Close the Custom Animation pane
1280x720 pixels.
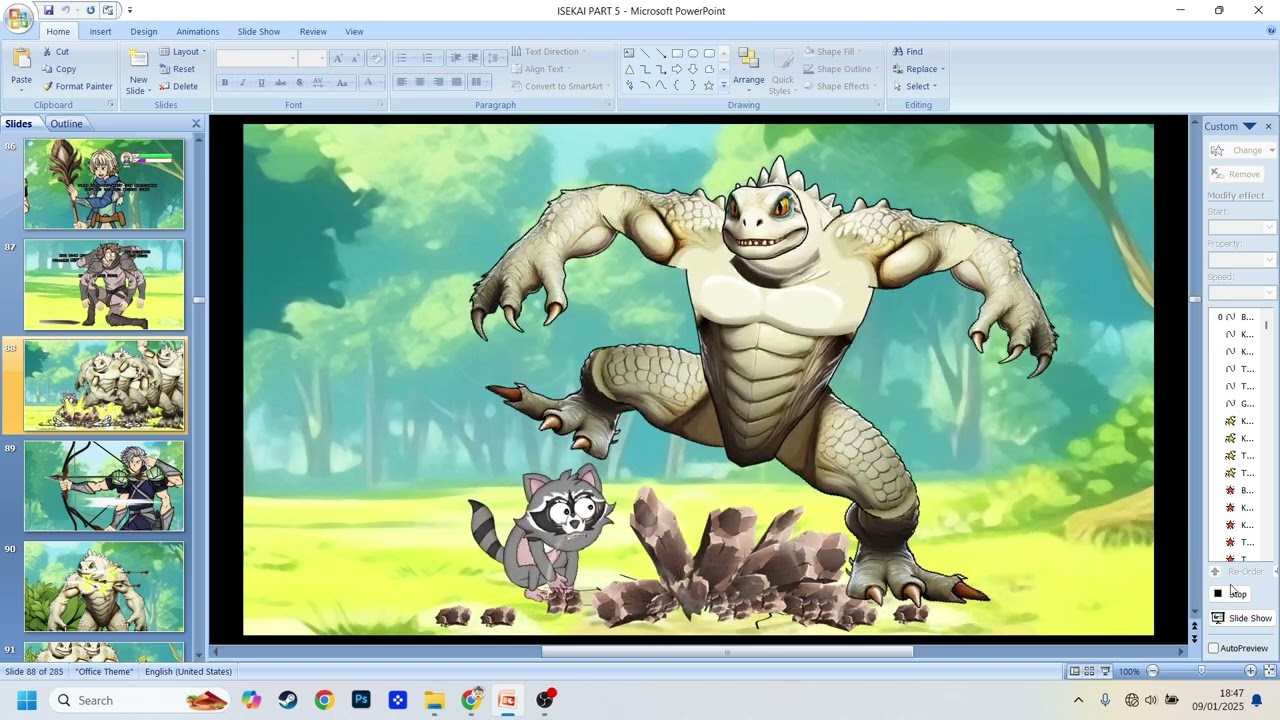click(1268, 126)
